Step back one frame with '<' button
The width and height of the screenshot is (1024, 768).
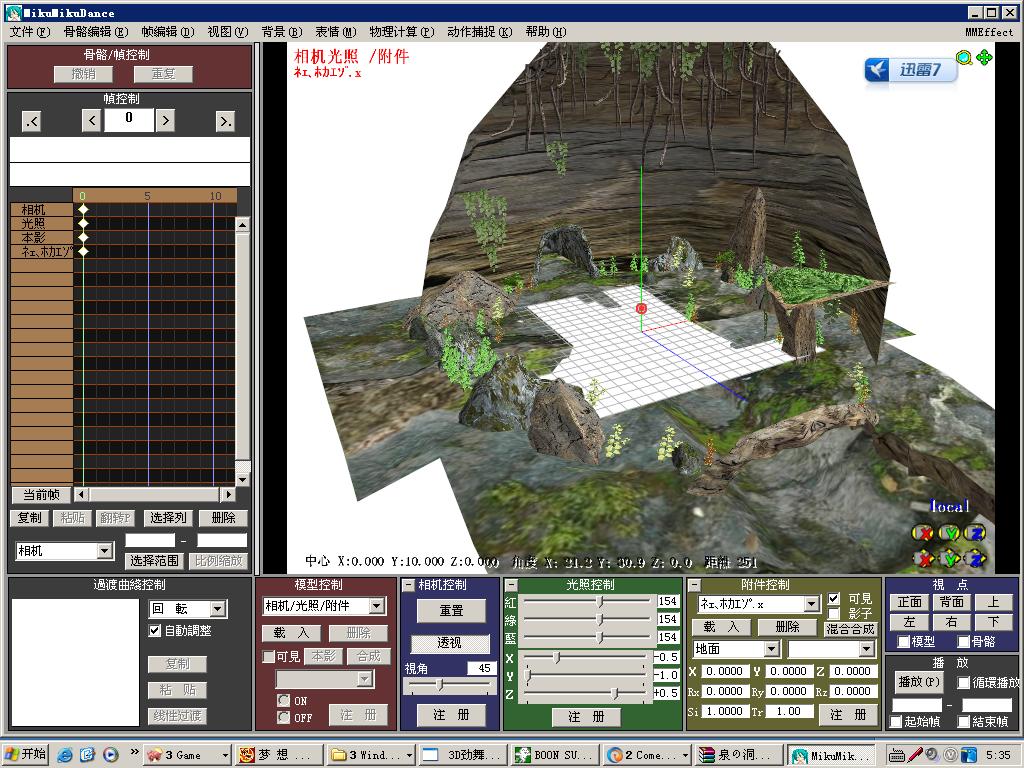pyautogui.click(x=91, y=120)
